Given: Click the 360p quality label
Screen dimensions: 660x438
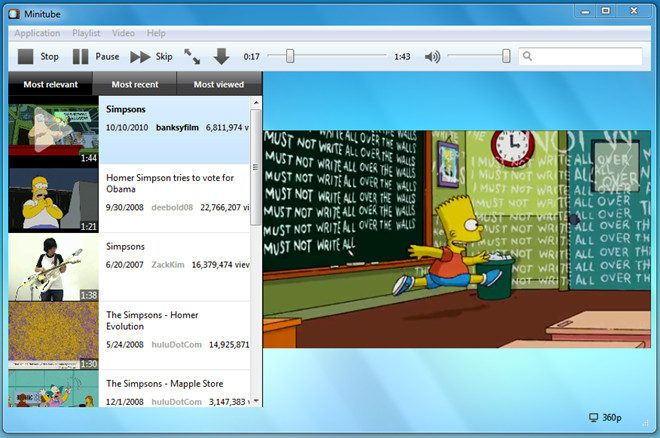Looking at the screenshot, I should [612, 417].
